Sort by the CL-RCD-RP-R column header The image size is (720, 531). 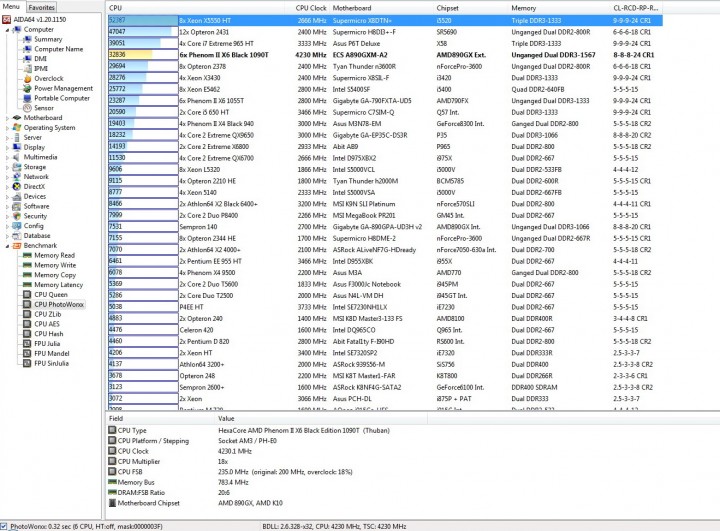point(636,8)
